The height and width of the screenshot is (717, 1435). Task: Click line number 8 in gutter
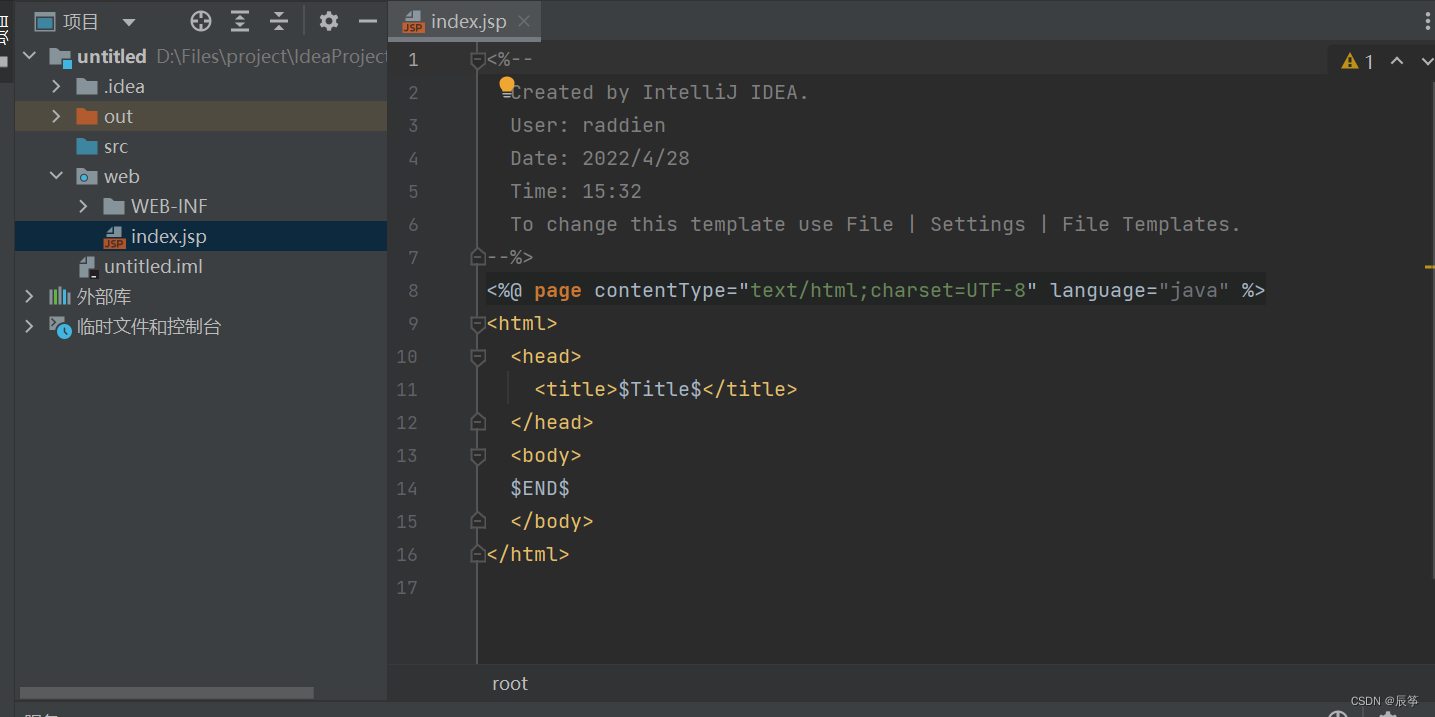(412, 291)
